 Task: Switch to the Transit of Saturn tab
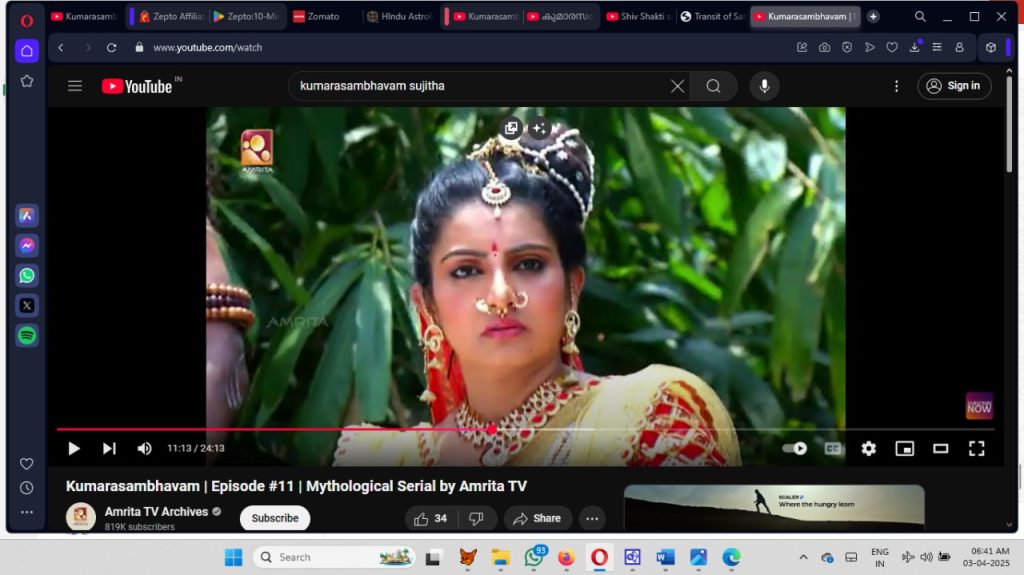tap(712, 16)
